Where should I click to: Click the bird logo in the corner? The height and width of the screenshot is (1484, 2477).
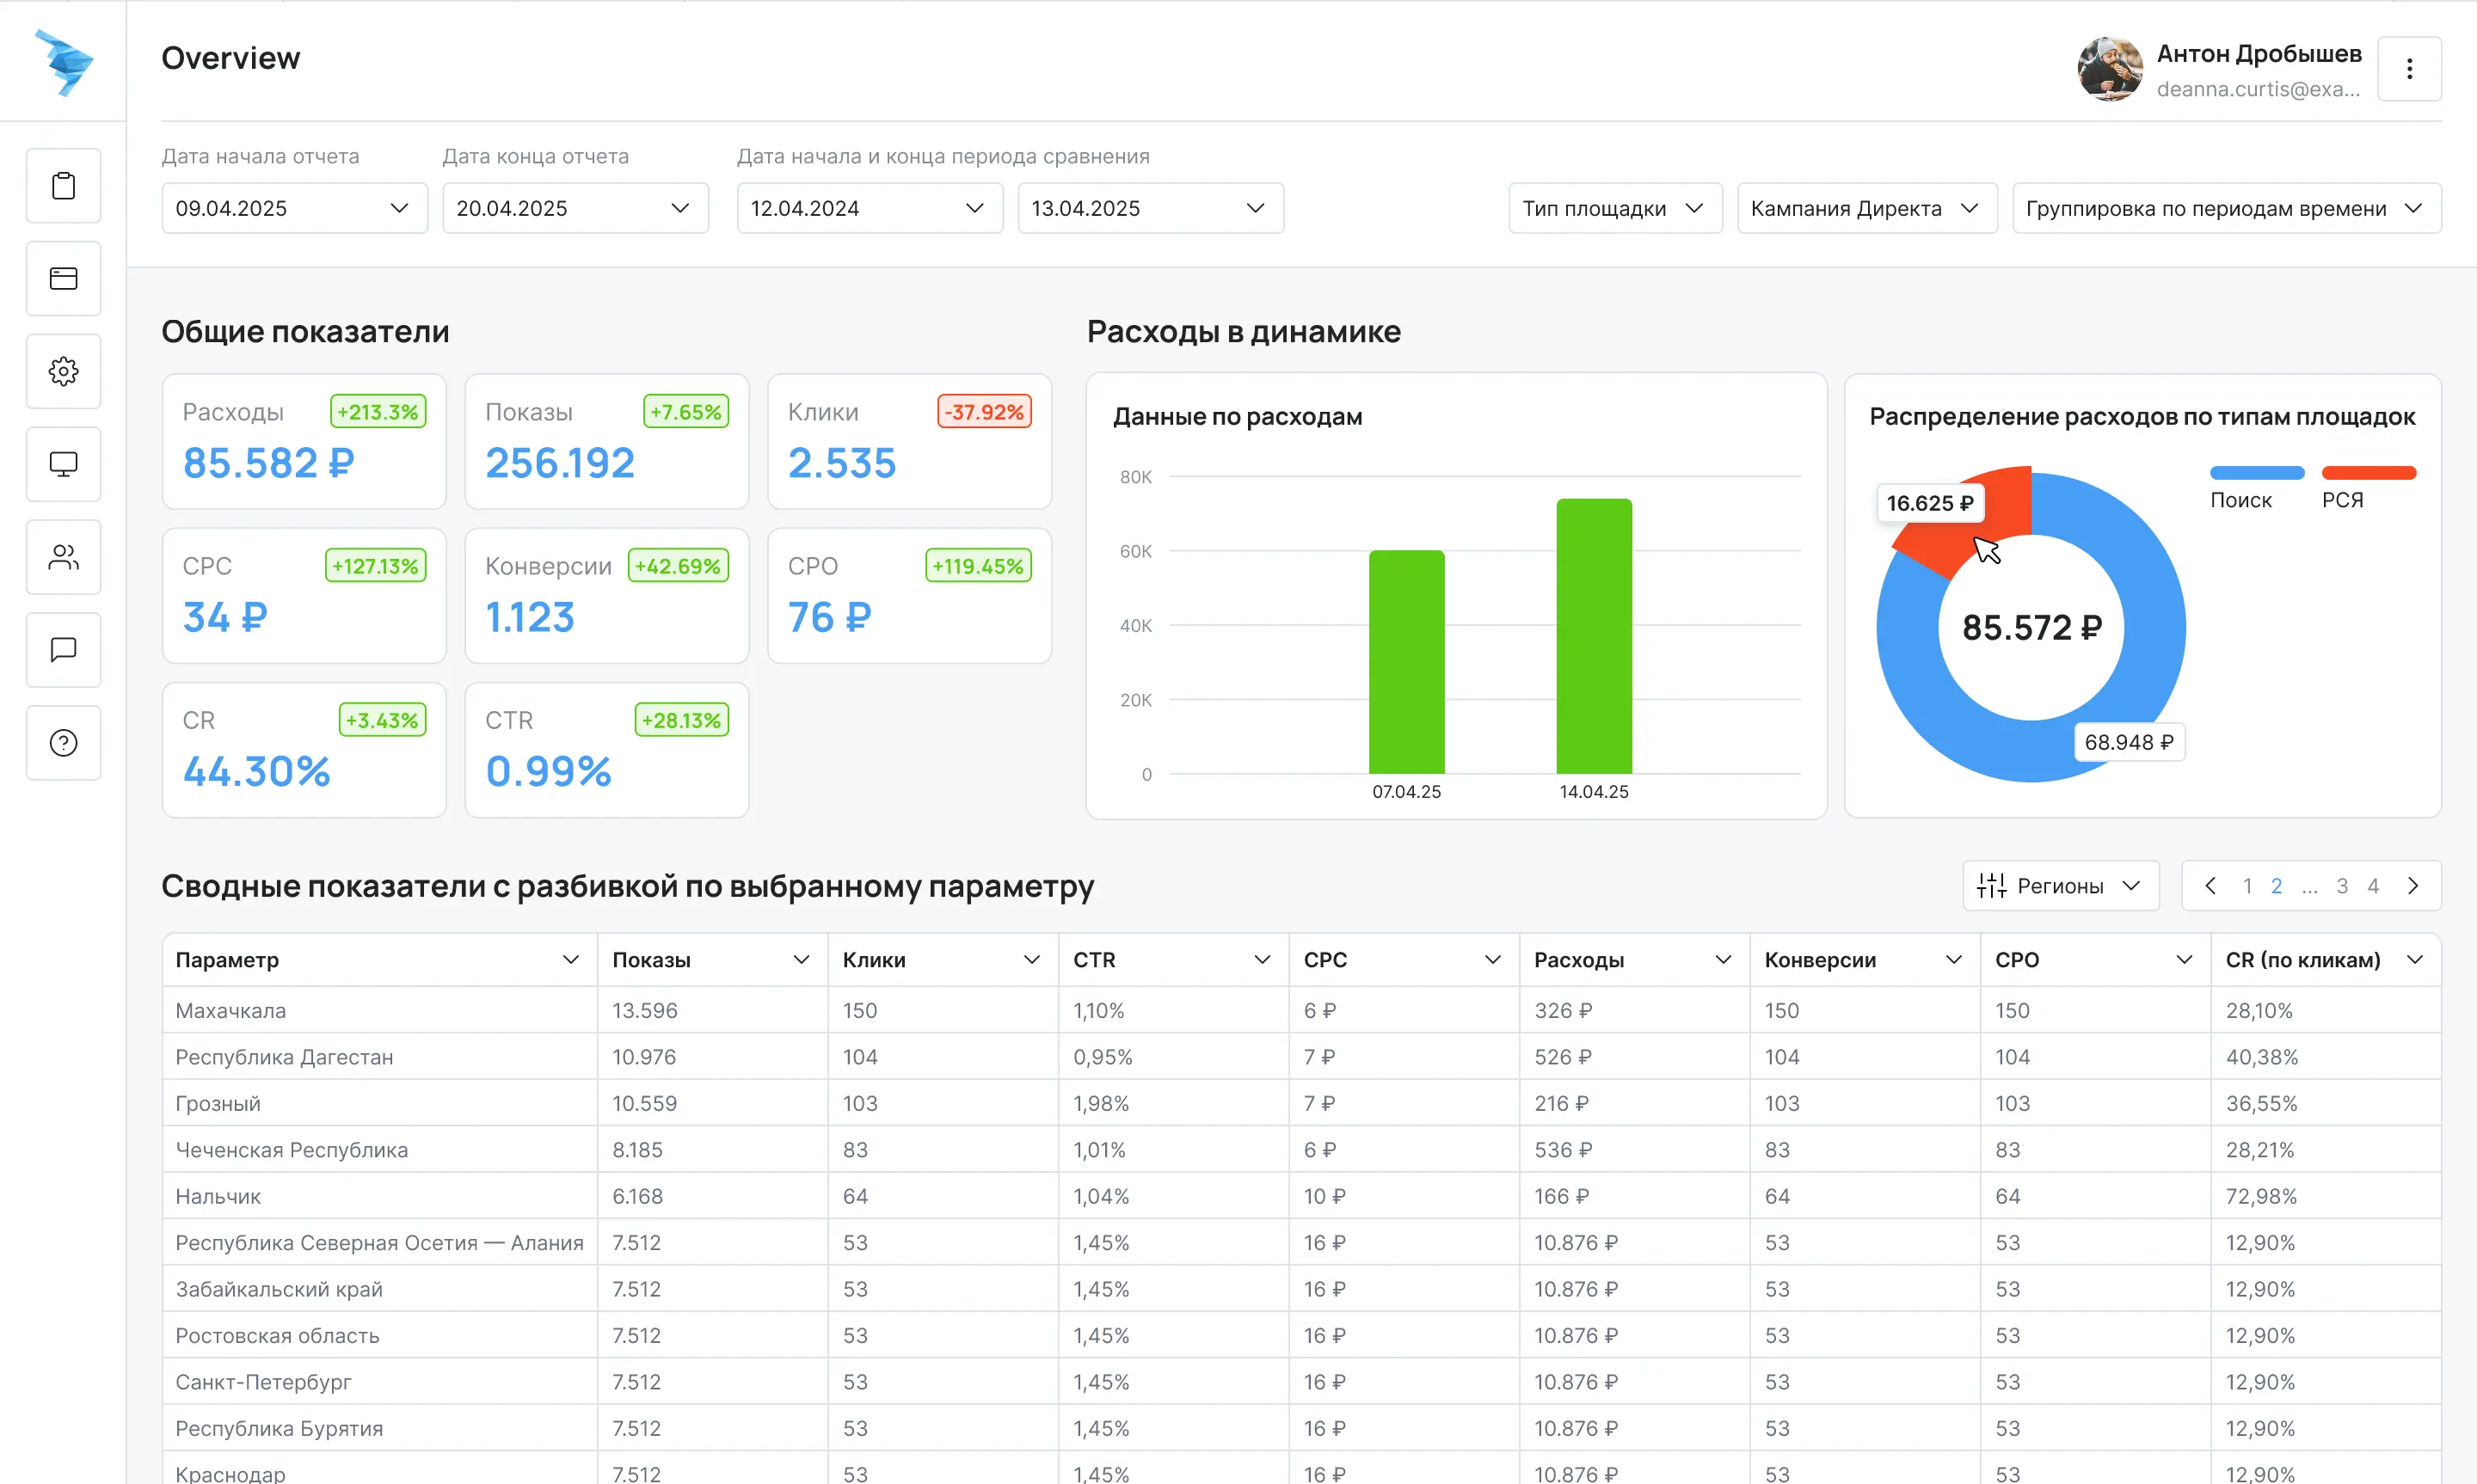pyautogui.click(x=63, y=62)
